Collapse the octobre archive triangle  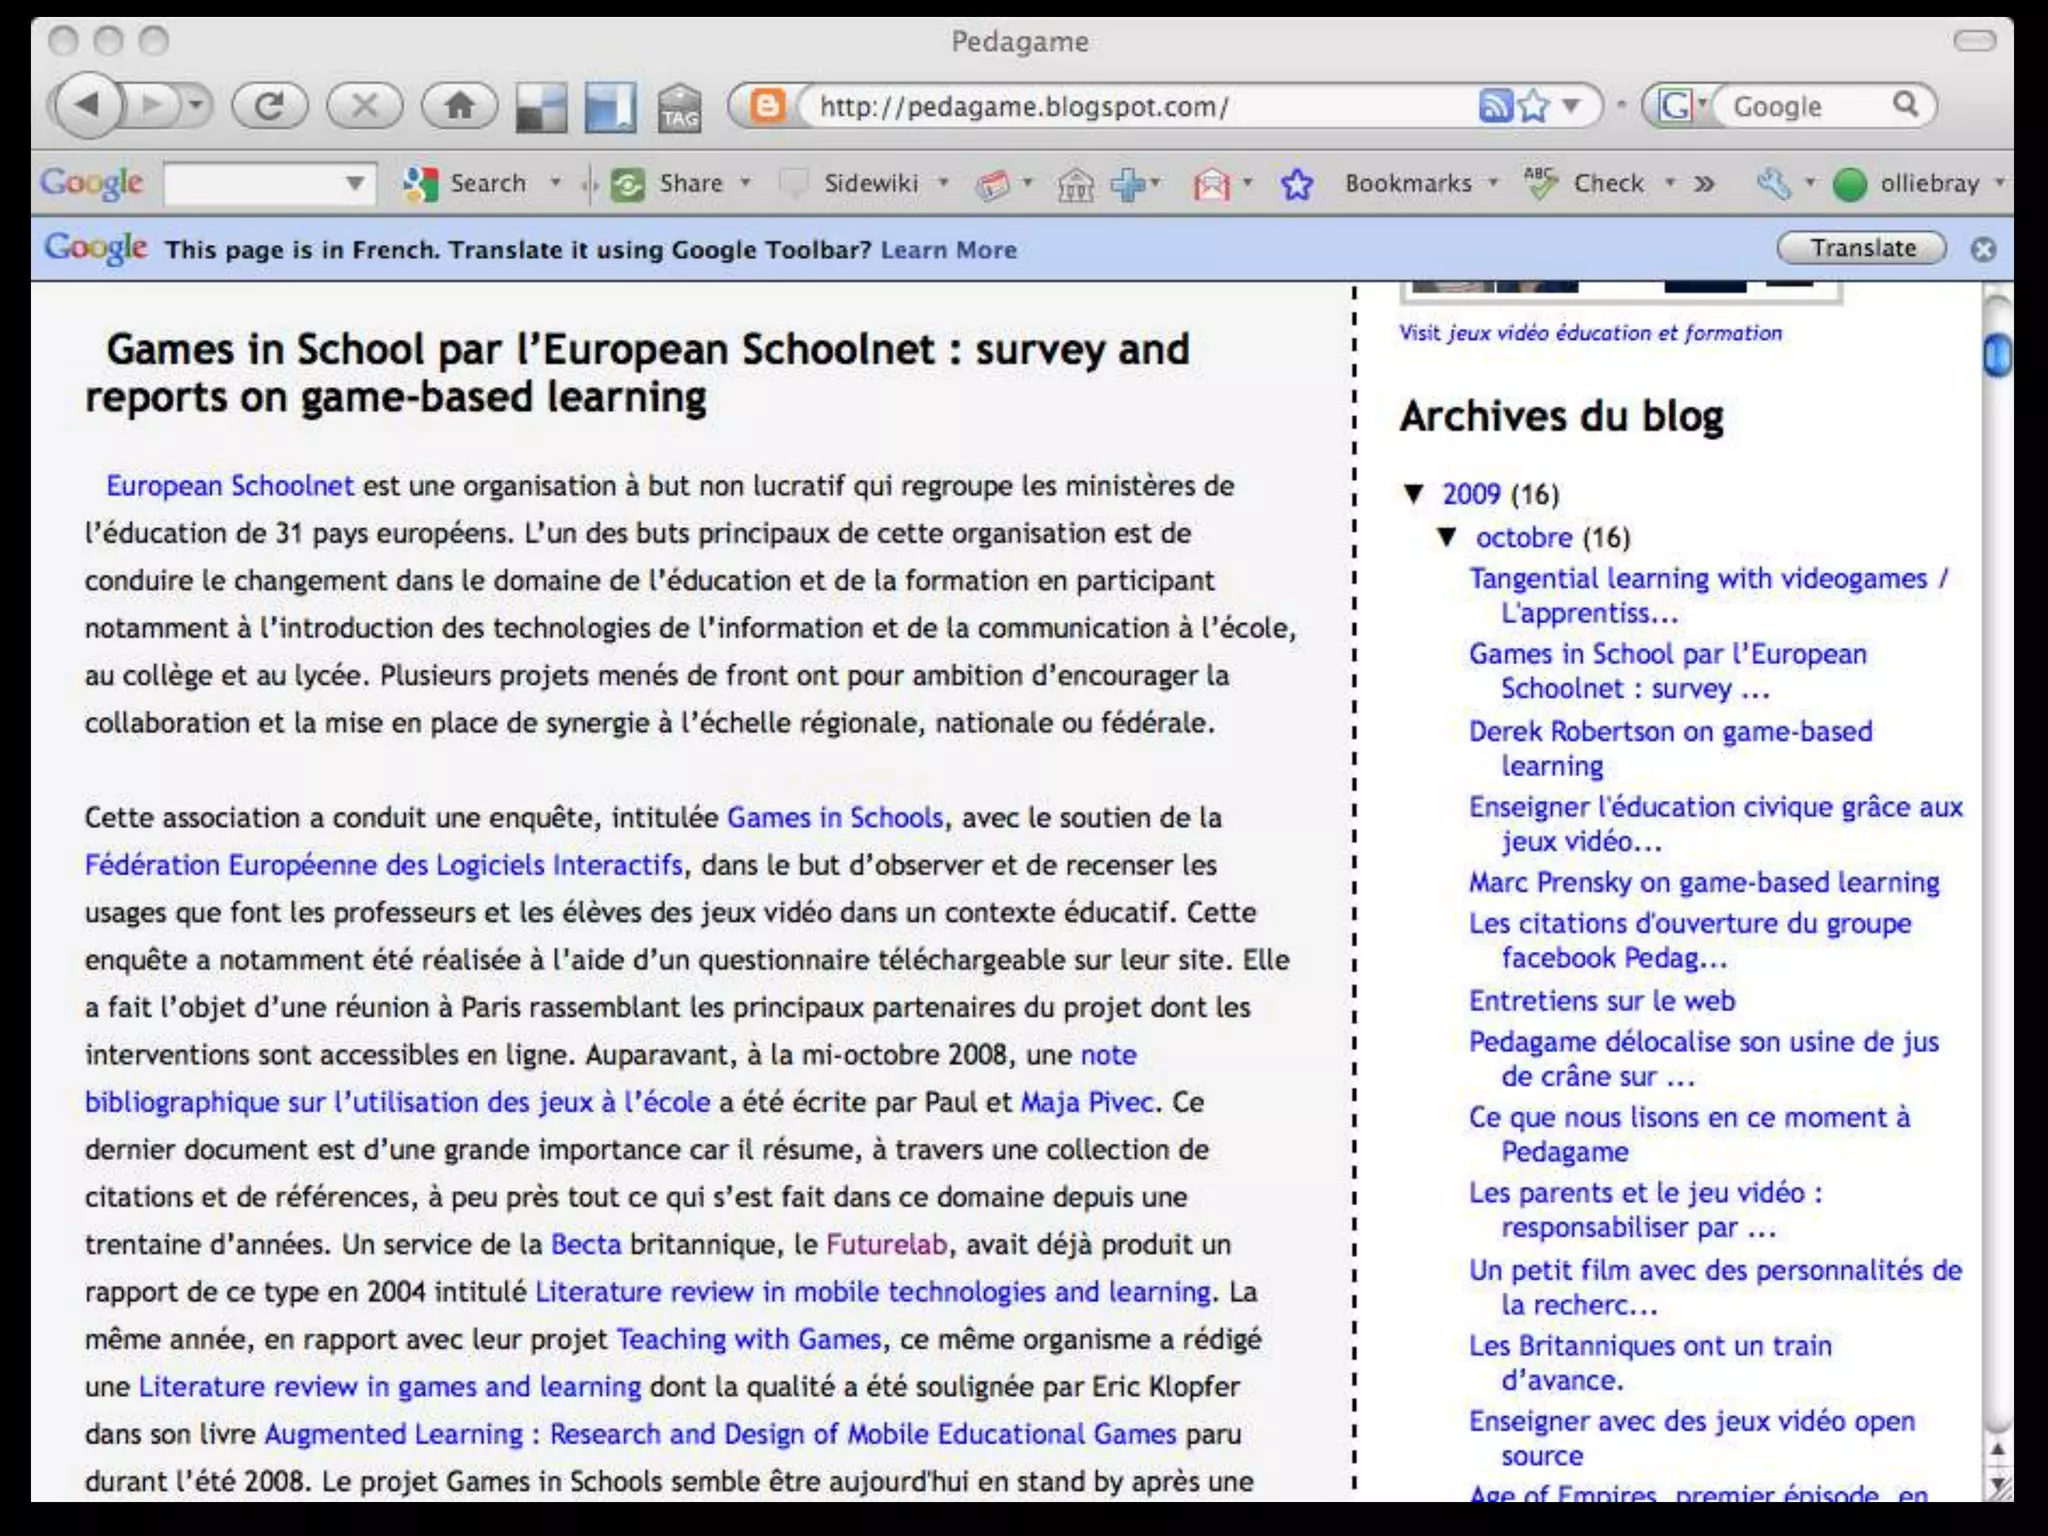point(1447,537)
